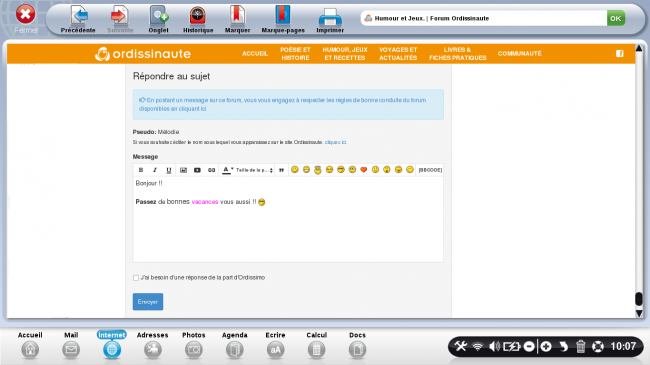Insert the sunglasses cool emoticon
The image size is (650, 365).
pyautogui.click(x=341, y=170)
